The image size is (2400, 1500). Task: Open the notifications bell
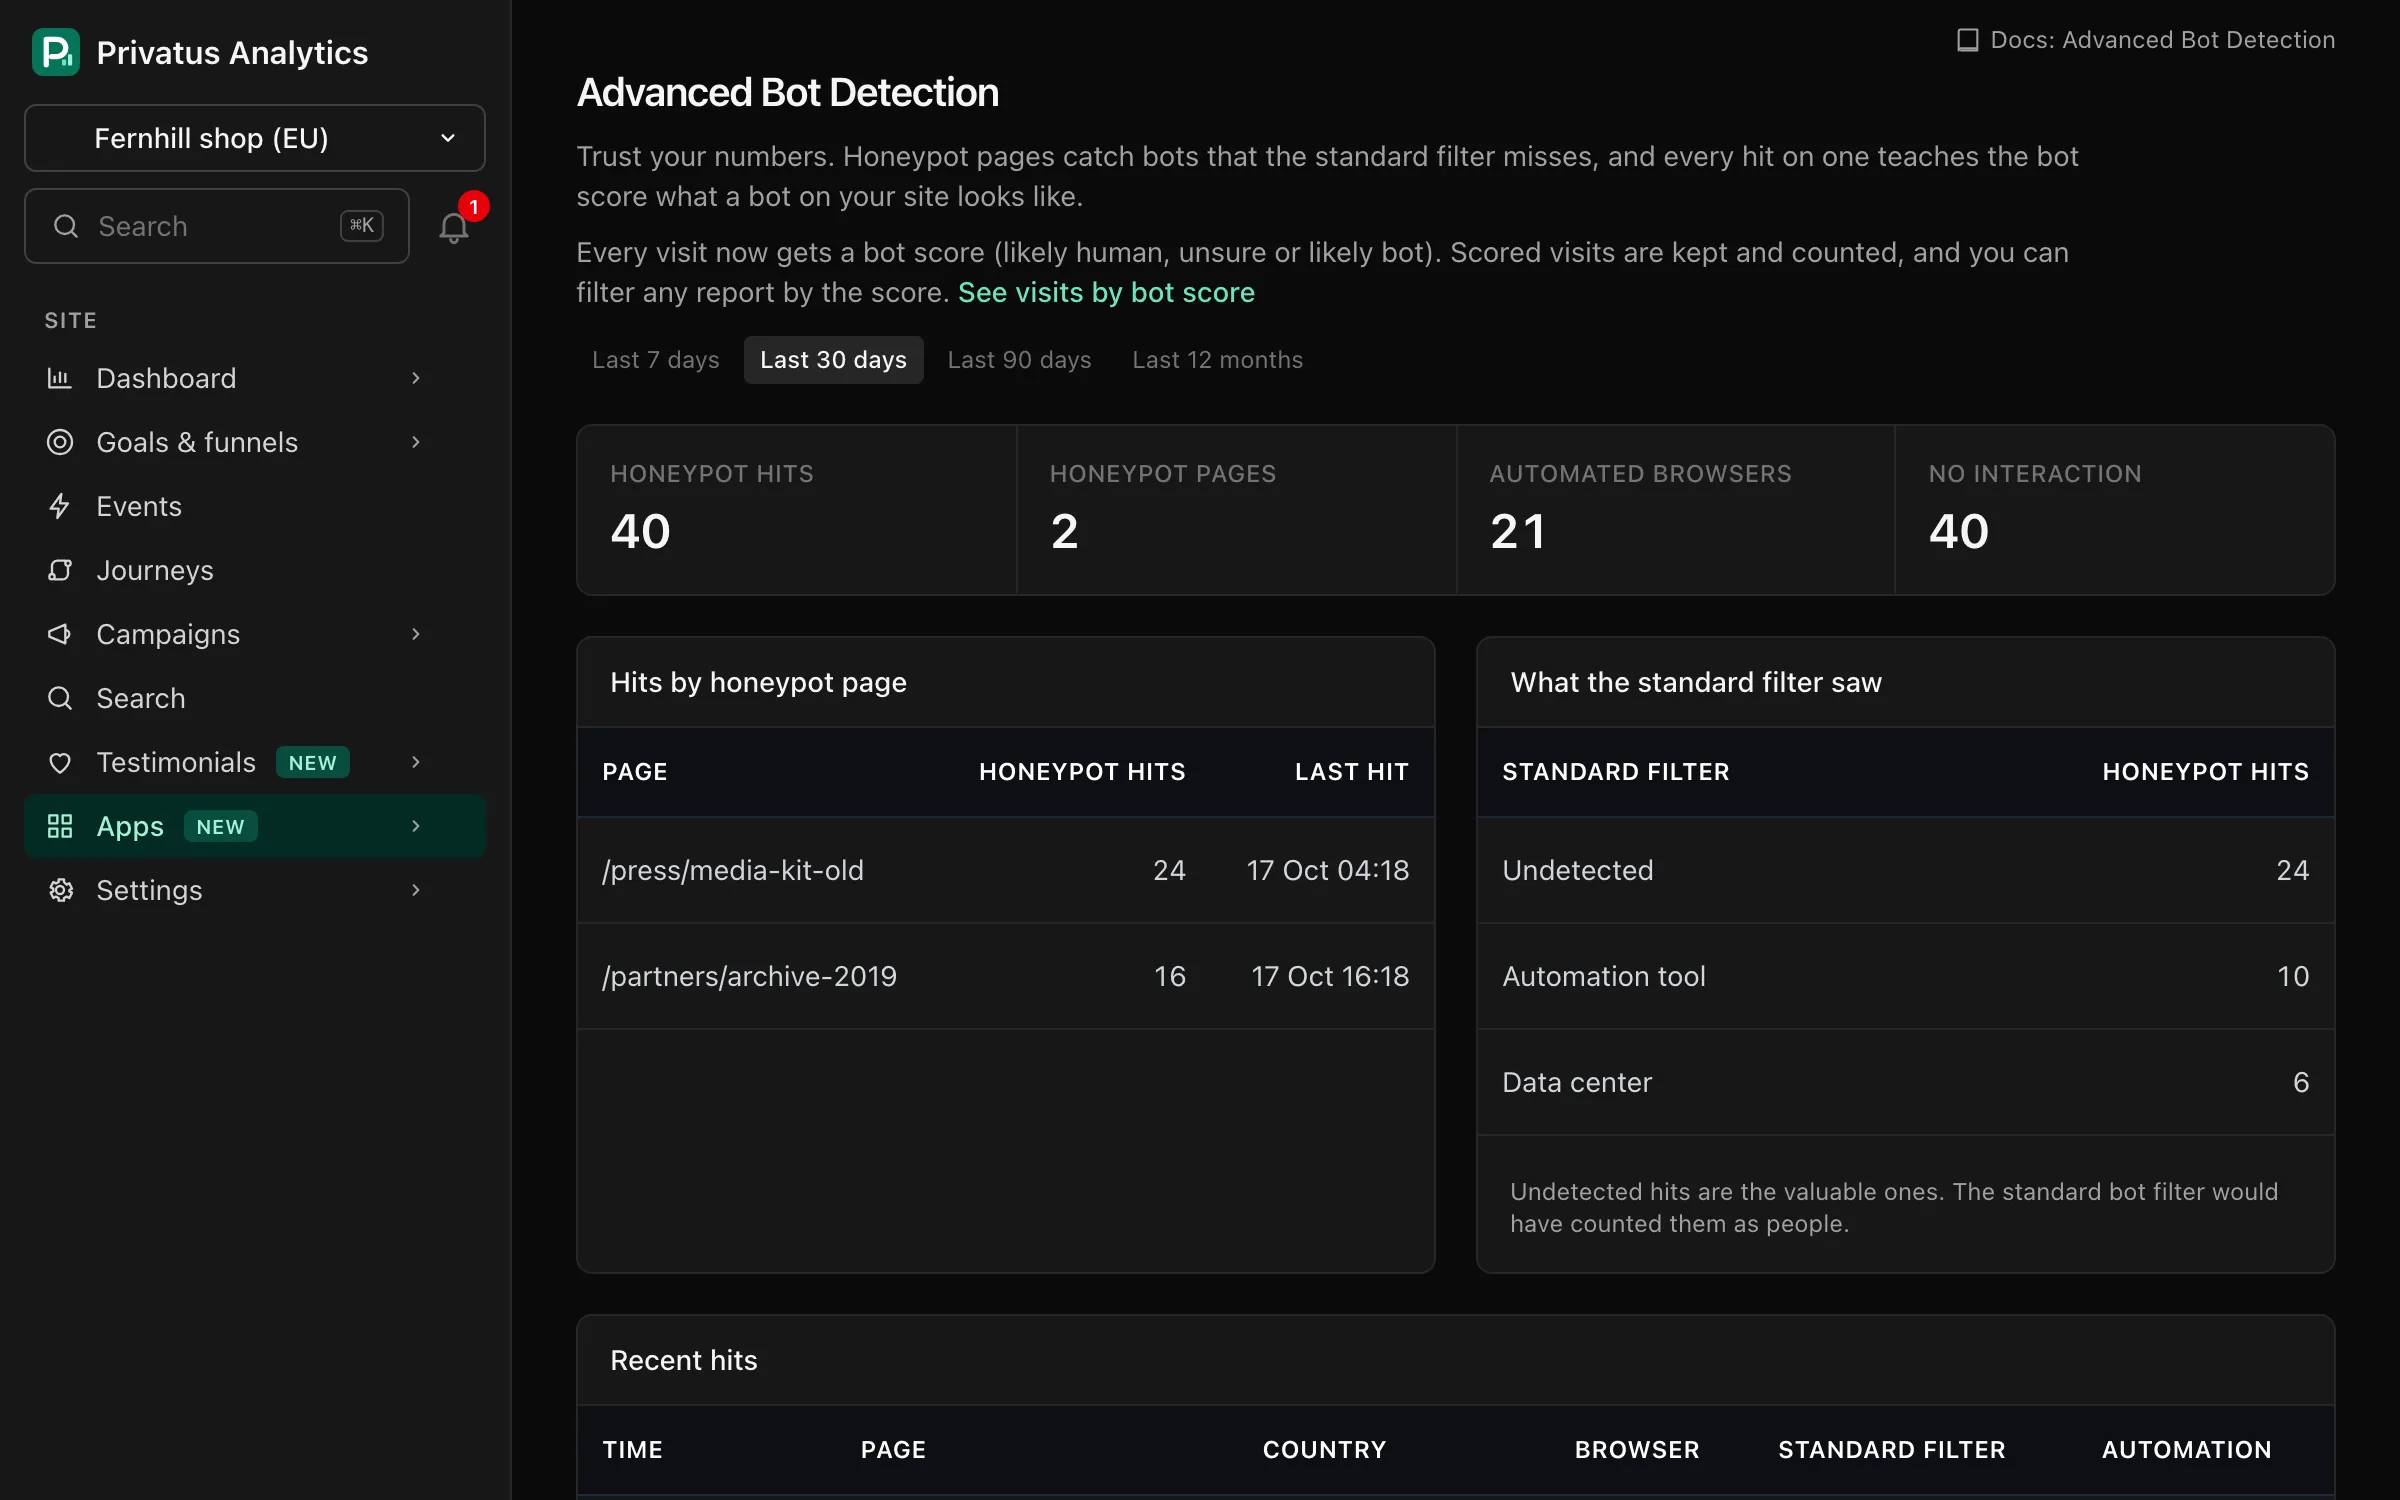click(x=454, y=227)
